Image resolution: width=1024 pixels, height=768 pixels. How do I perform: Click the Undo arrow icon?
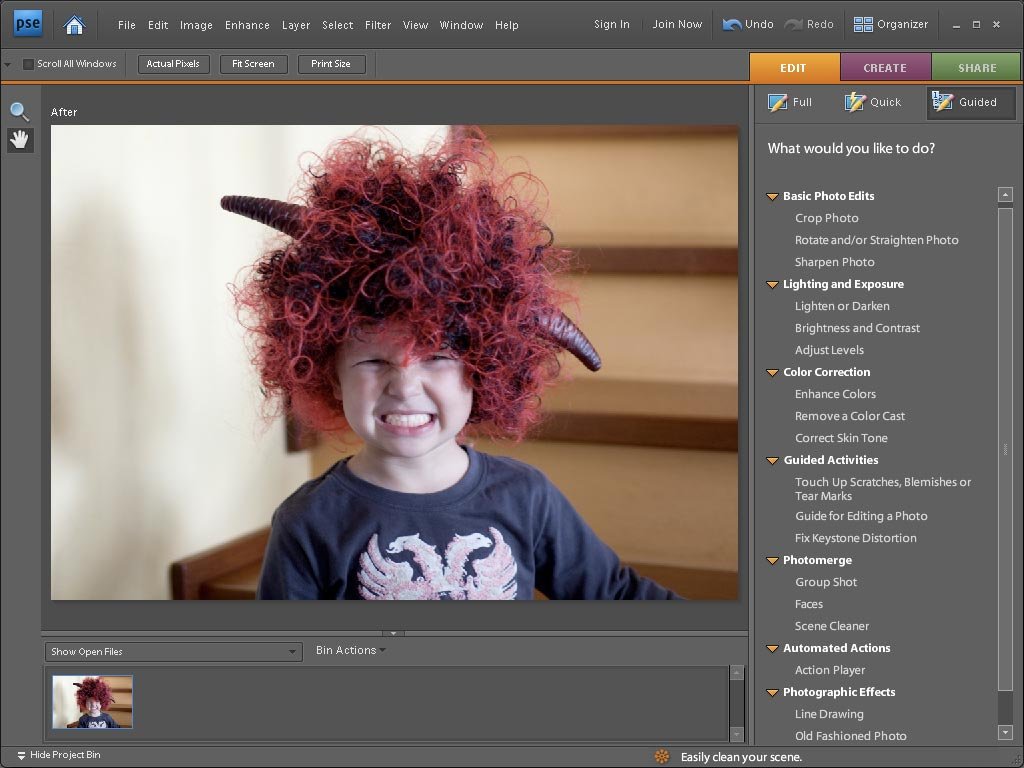coord(733,25)
